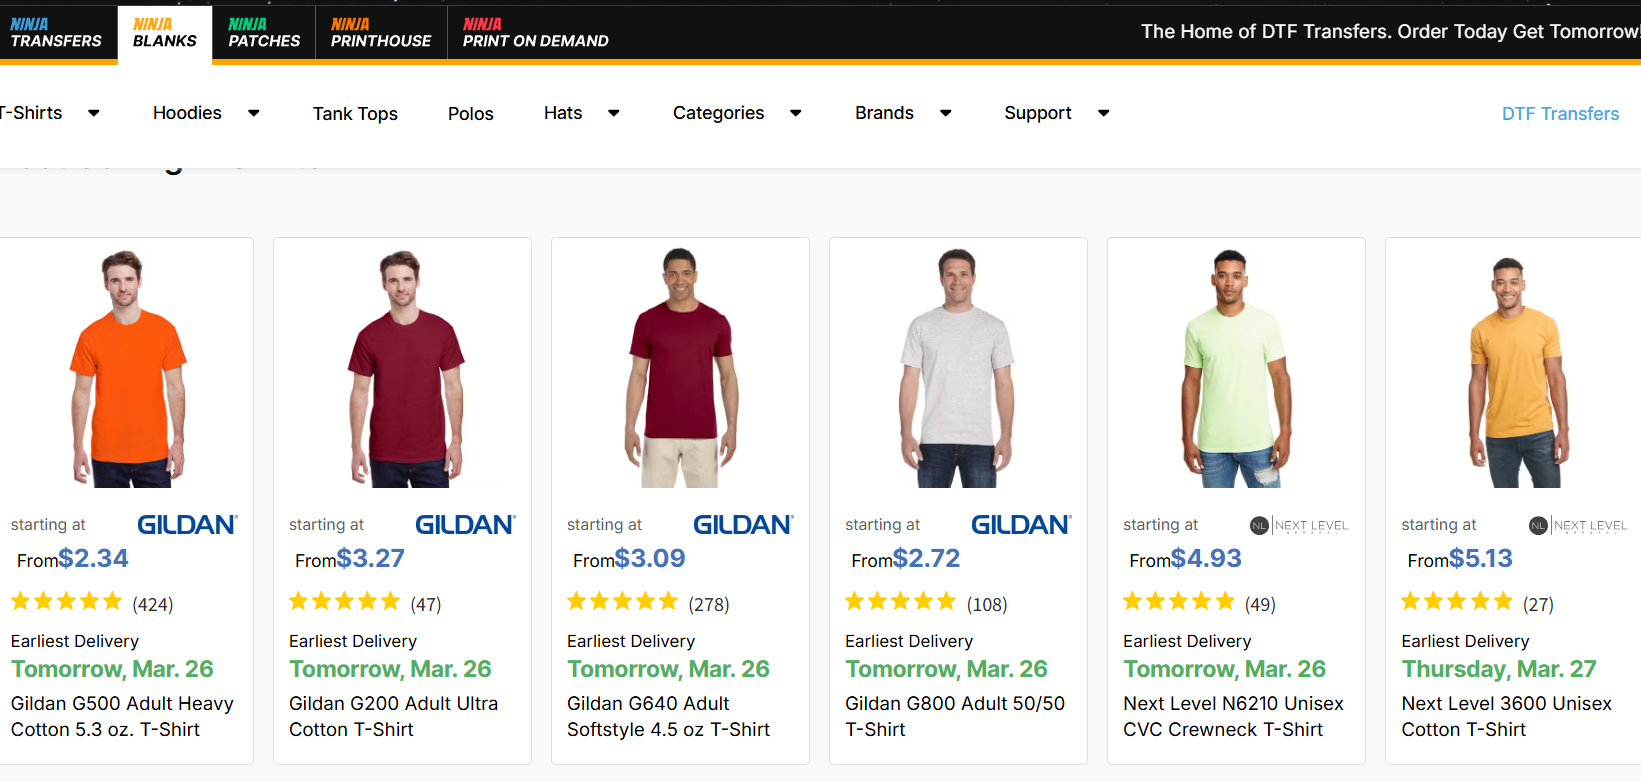Click the DTF Transfers link

point(1560,114)
